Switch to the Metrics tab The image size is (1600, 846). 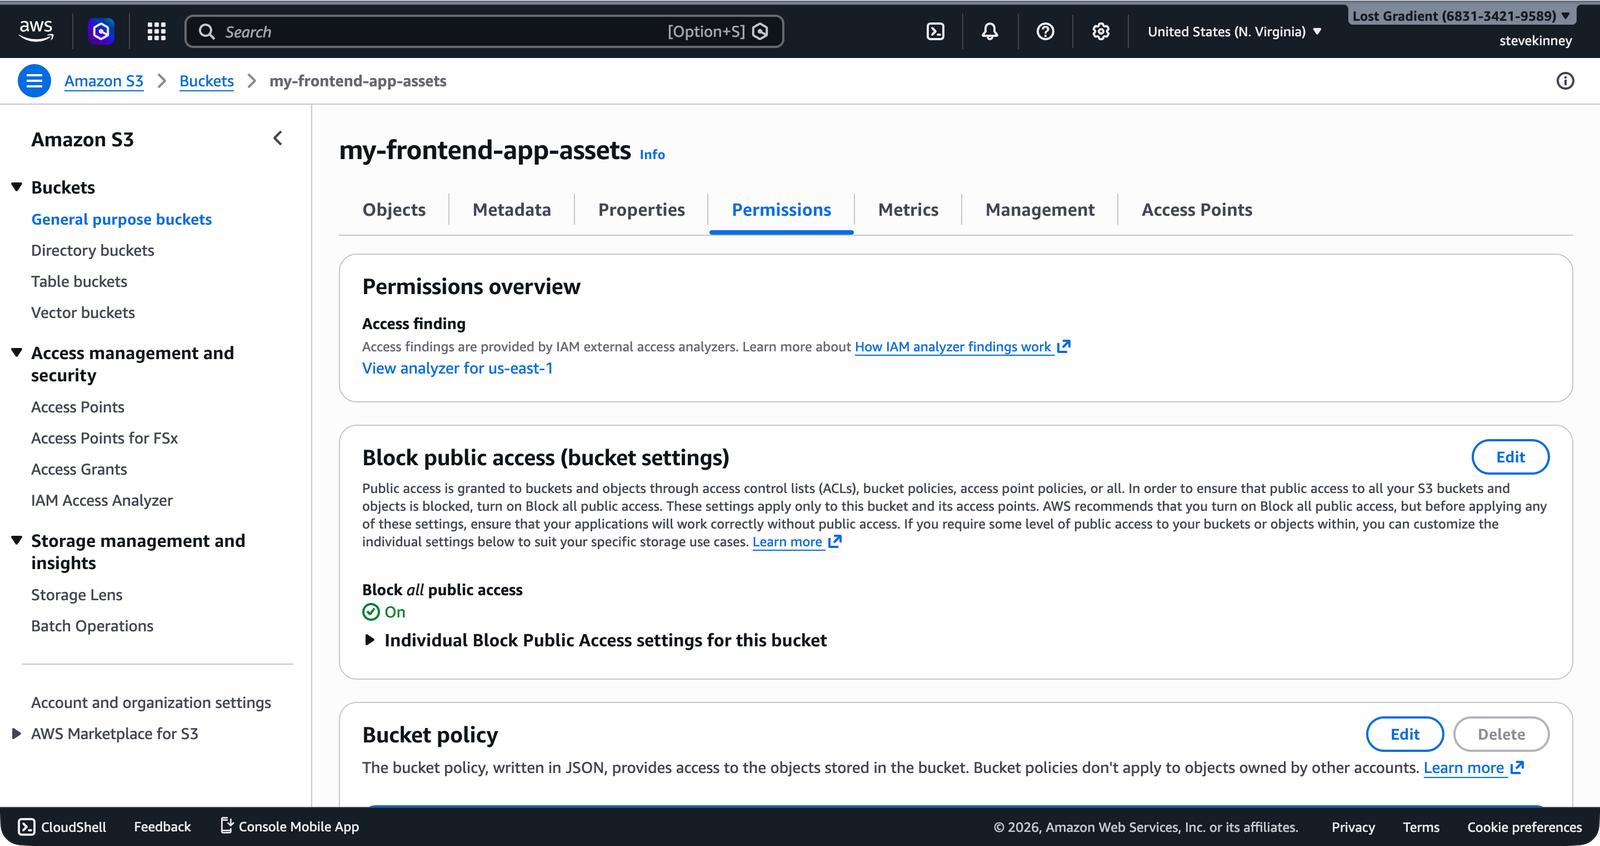coord(908,209)
